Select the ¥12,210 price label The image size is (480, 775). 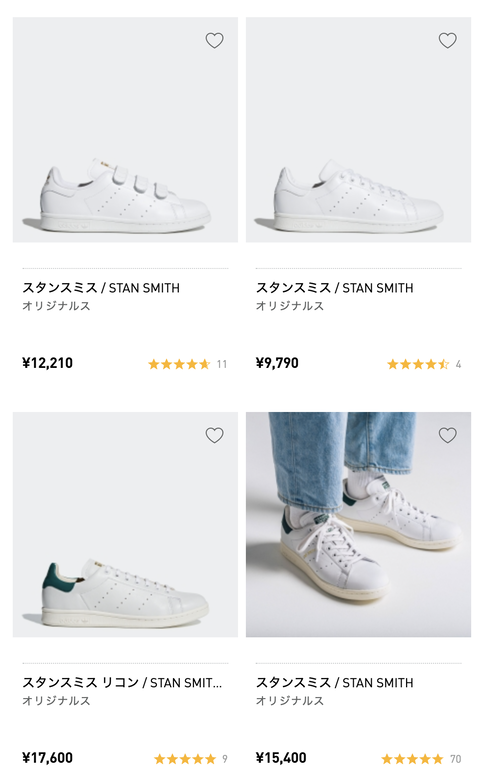coord(47,363)
